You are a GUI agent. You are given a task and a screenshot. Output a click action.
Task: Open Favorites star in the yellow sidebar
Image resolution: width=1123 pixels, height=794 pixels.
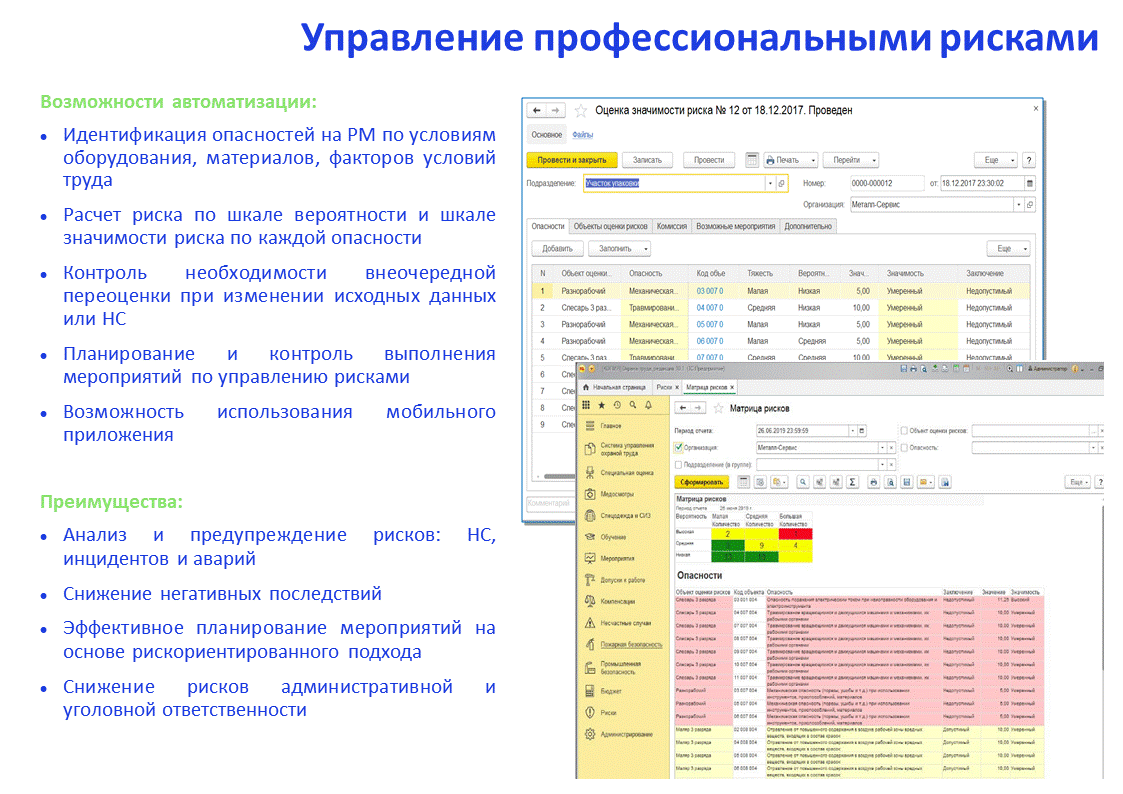pyautogui.click(x=602, y=405)
